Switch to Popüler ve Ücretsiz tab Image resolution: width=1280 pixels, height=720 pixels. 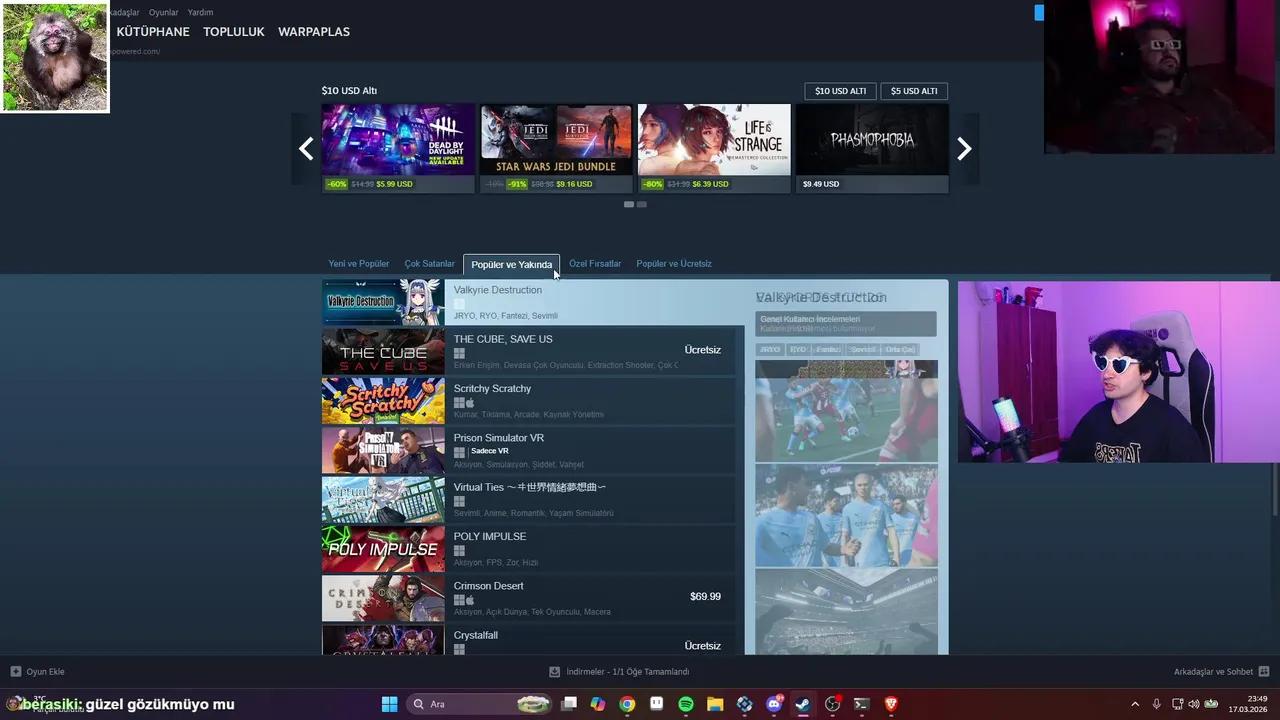coord(674,264)
